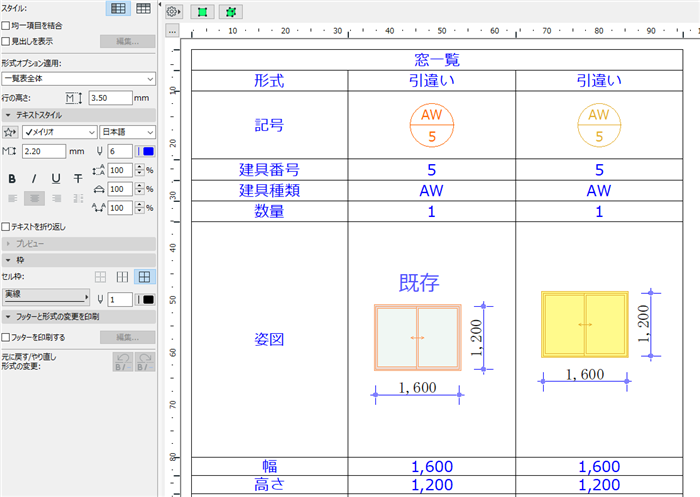Open the メイリオ font dropdown
The image size is (700, 497).
[60, 132]
